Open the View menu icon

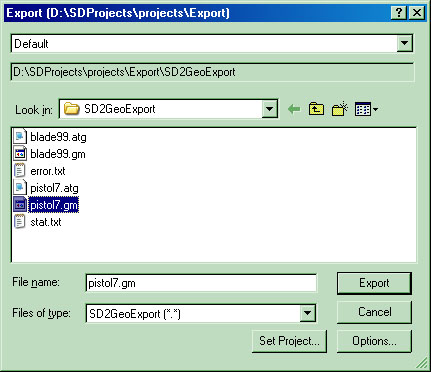[366, 109]
